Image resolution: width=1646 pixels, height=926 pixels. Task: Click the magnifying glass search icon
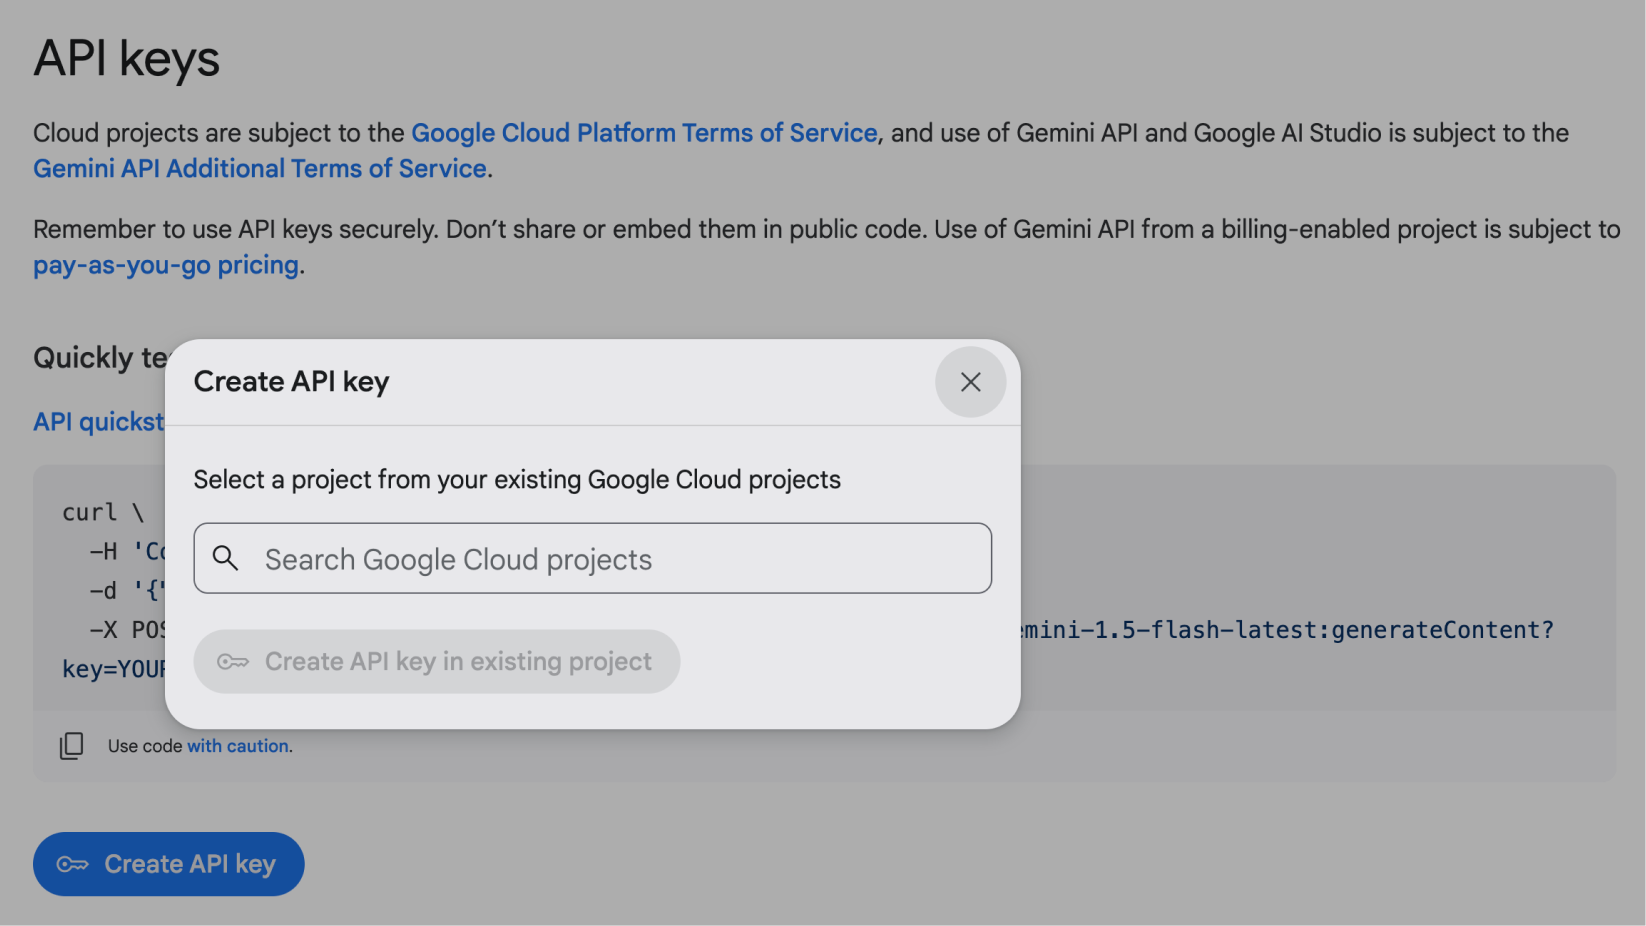click(226, 558)
